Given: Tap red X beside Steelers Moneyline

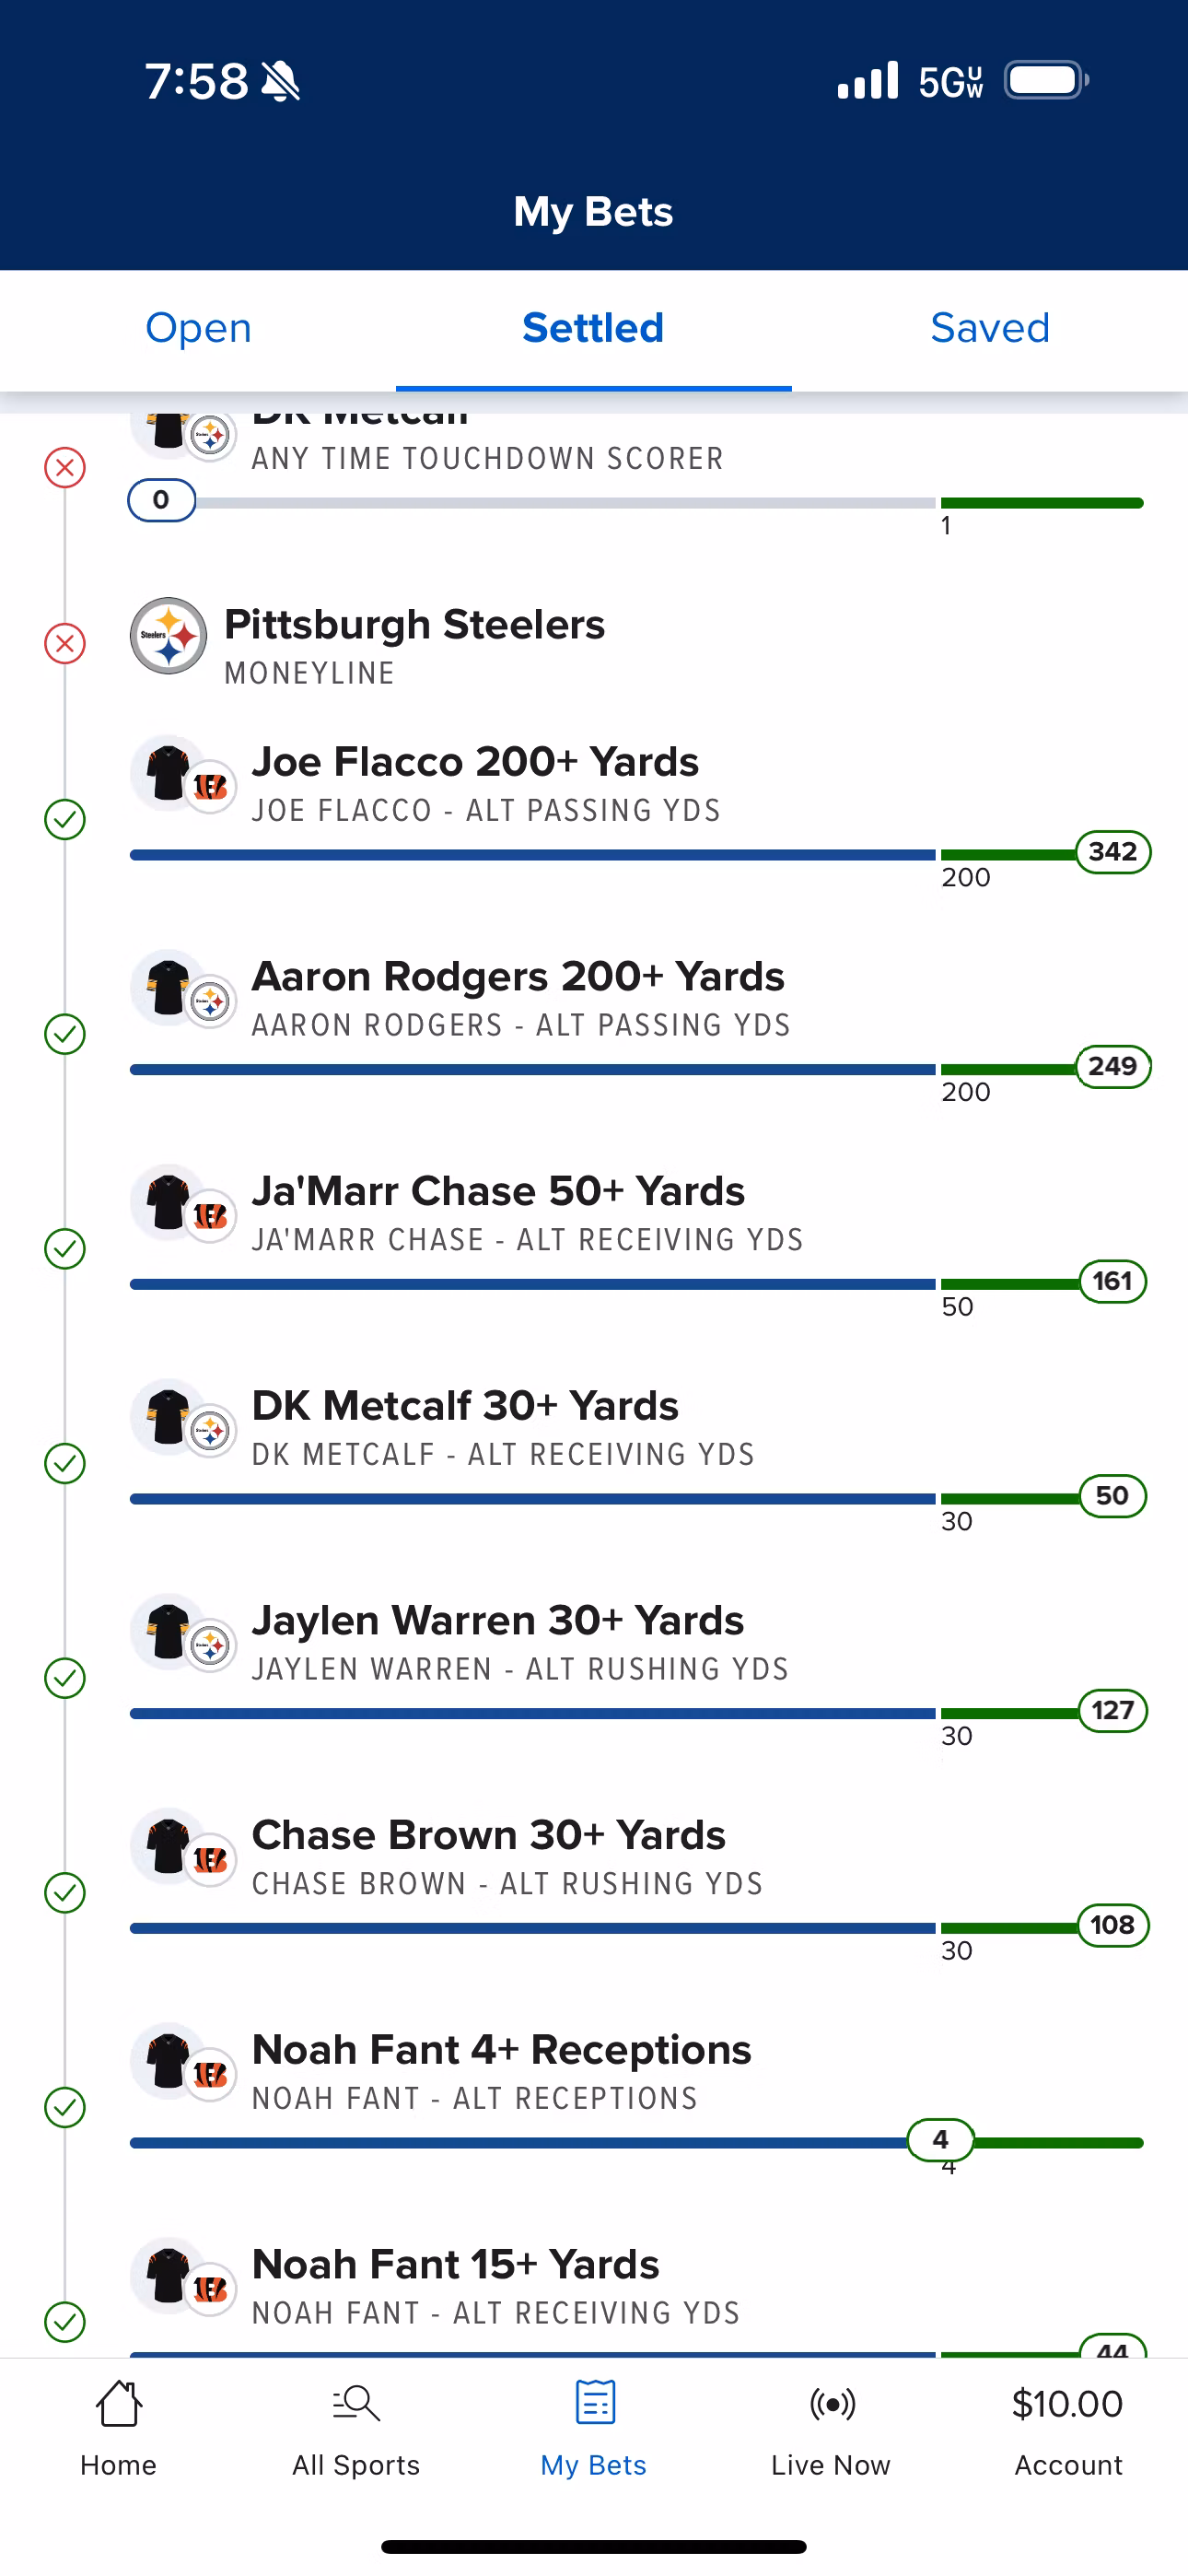Looking at the screenshot, I should (x=65, y=643).
